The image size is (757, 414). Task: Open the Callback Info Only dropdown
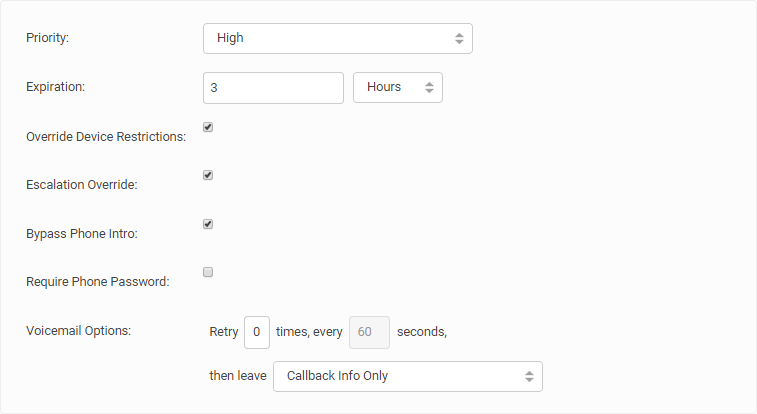point(407,376)
